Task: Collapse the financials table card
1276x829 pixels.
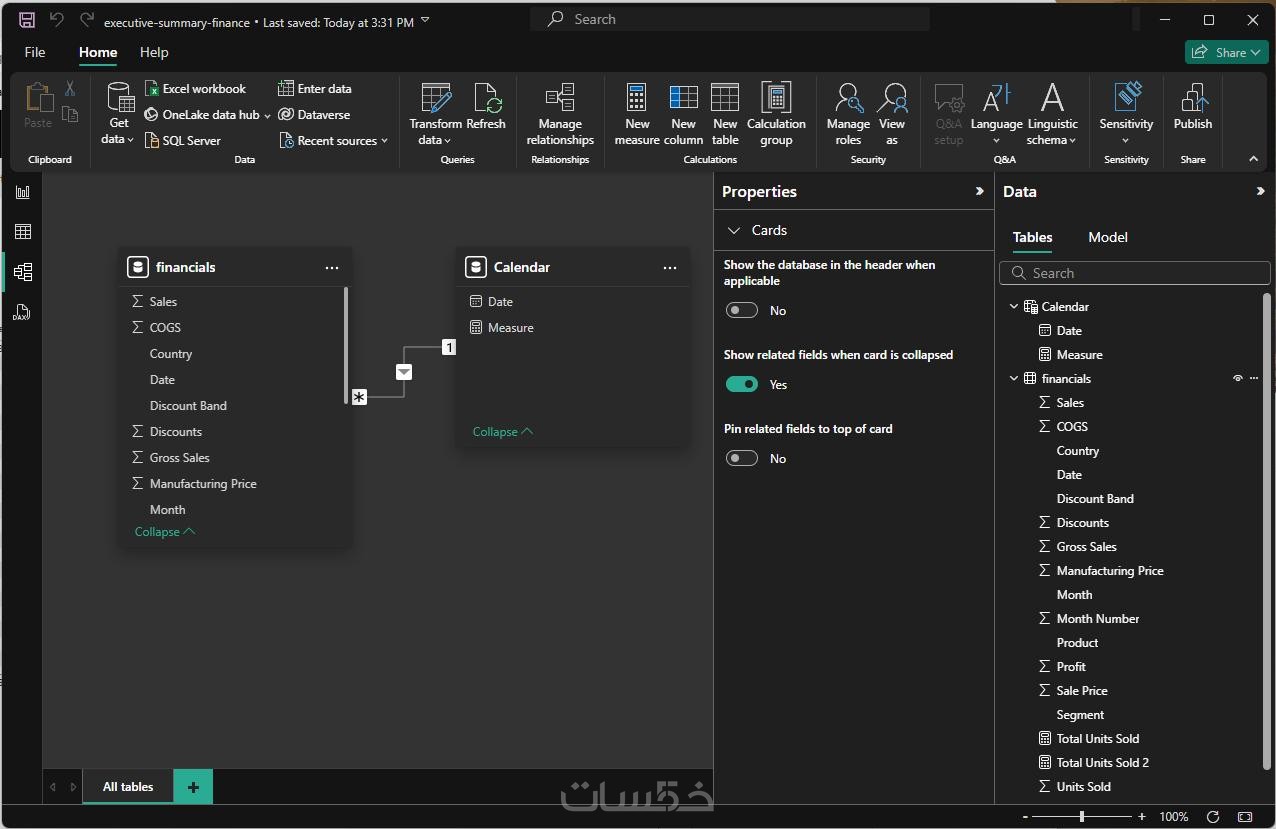Action: pyautogui.click(x=165, y=532)
